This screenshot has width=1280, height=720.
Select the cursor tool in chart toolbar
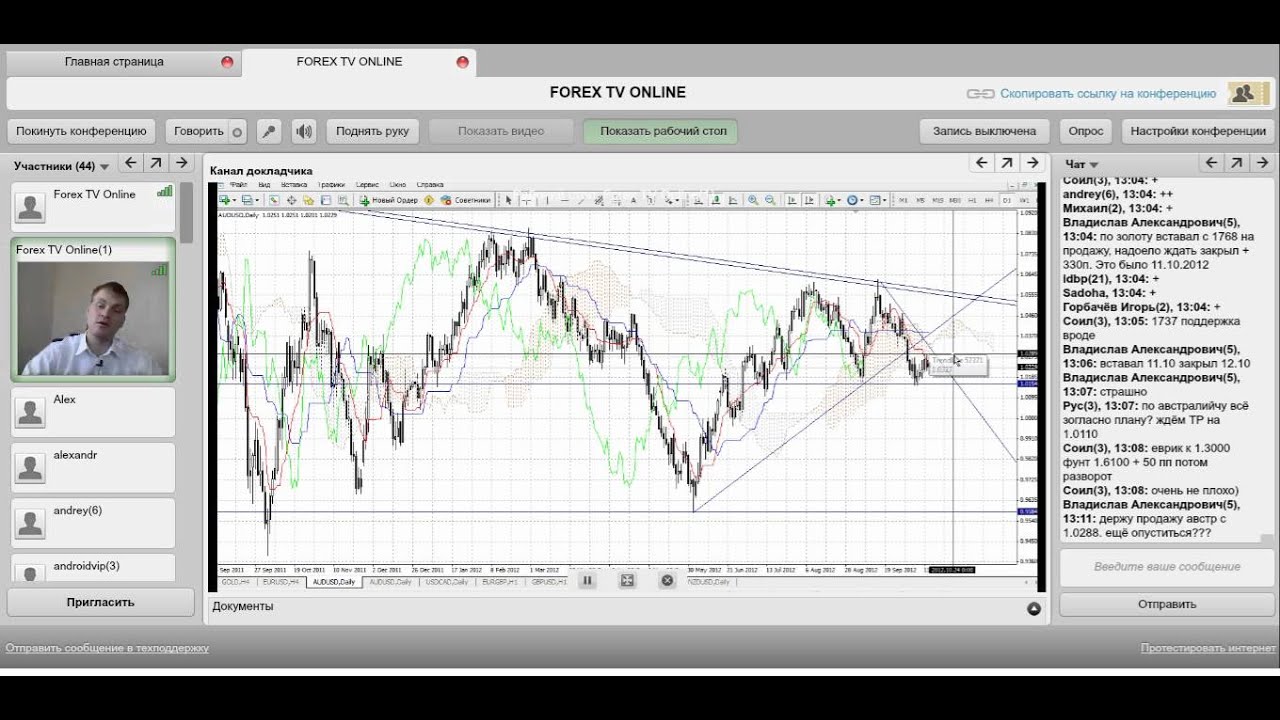click(x=508, y=200)
